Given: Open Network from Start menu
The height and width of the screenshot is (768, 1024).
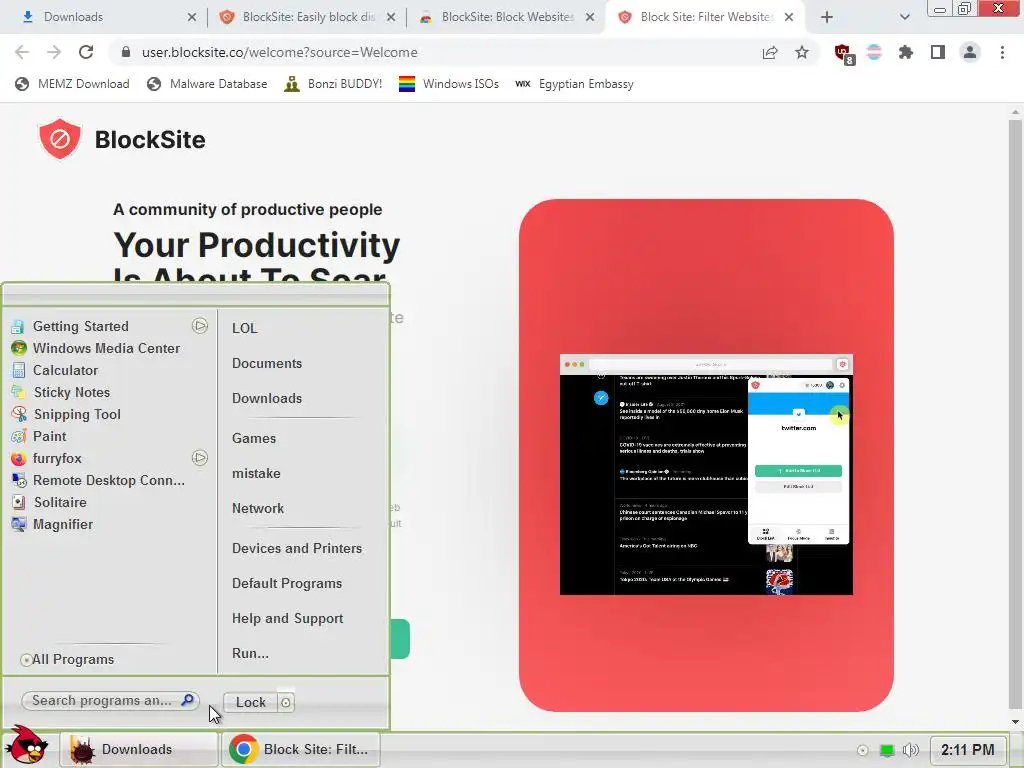Looking at the screenshot, I should pos(258,509).
